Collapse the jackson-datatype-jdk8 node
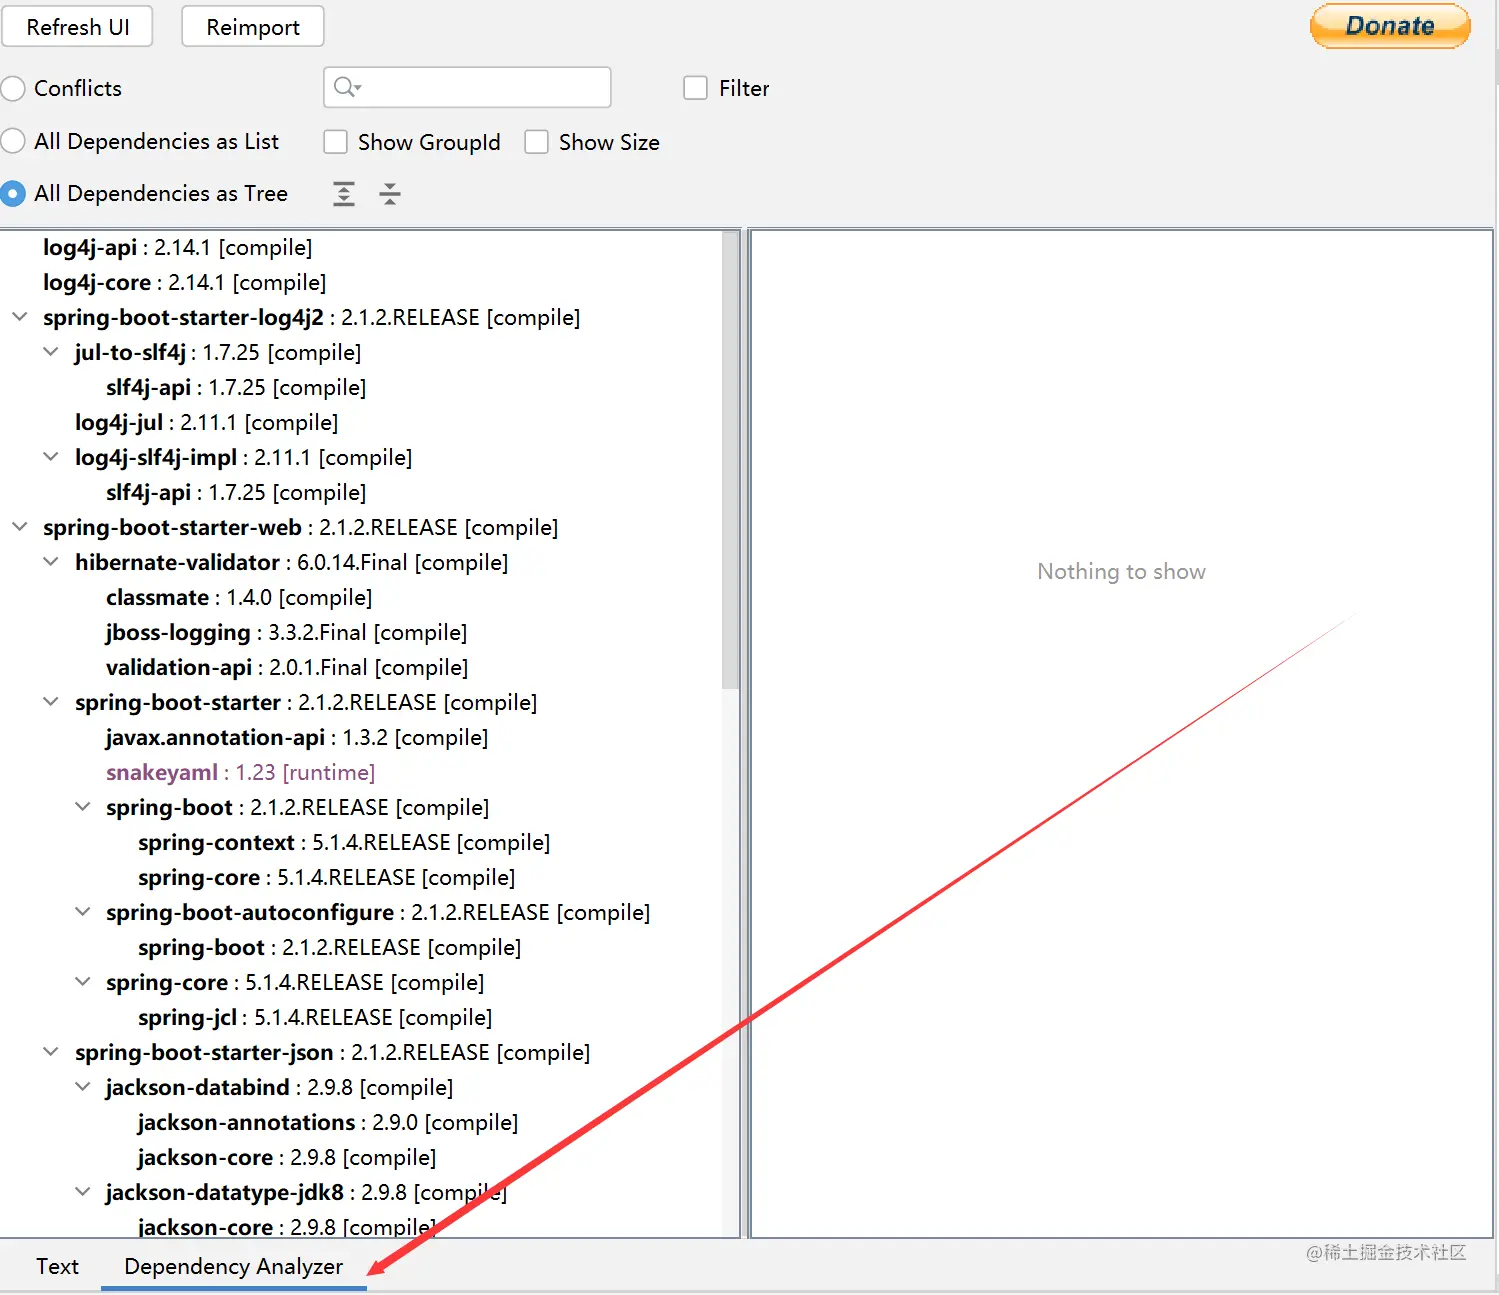 pos(83,1192)
